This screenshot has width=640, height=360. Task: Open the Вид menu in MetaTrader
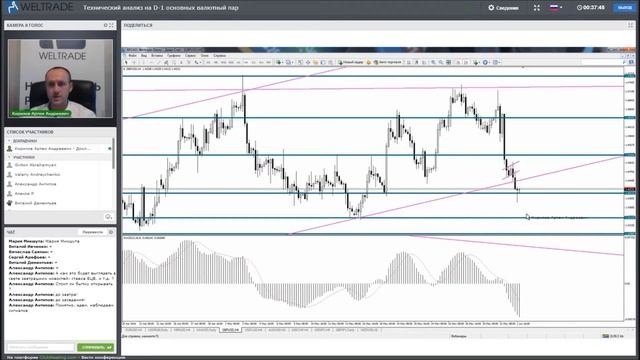coord(144,56)
